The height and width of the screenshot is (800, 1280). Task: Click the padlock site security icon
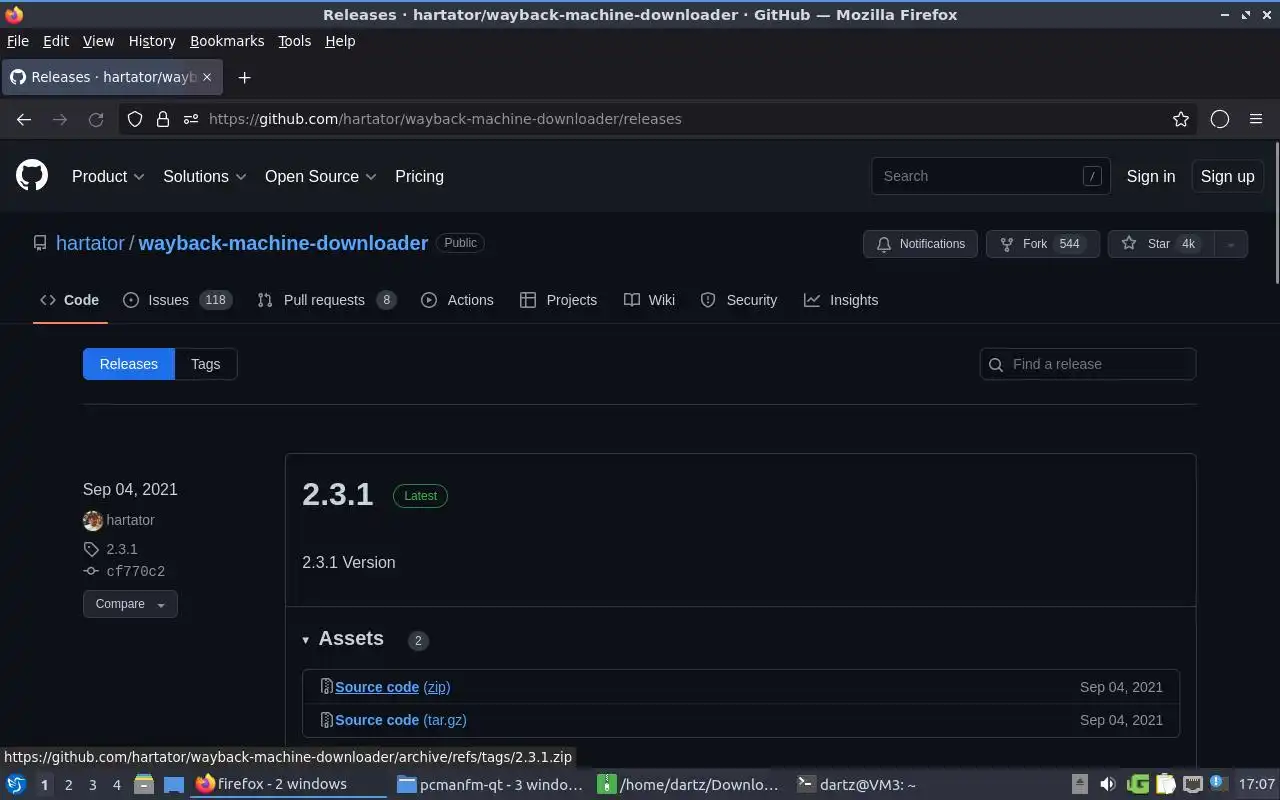pyautogui.click(x=163, y=119)
